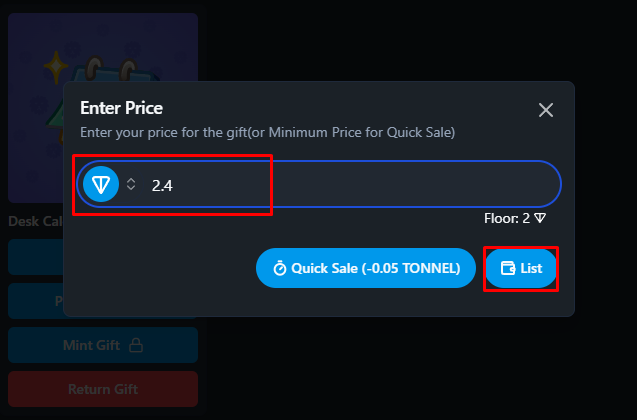637x420 pixels.
Task: Click the wallet icon on List button
Action: click(508, 268)
